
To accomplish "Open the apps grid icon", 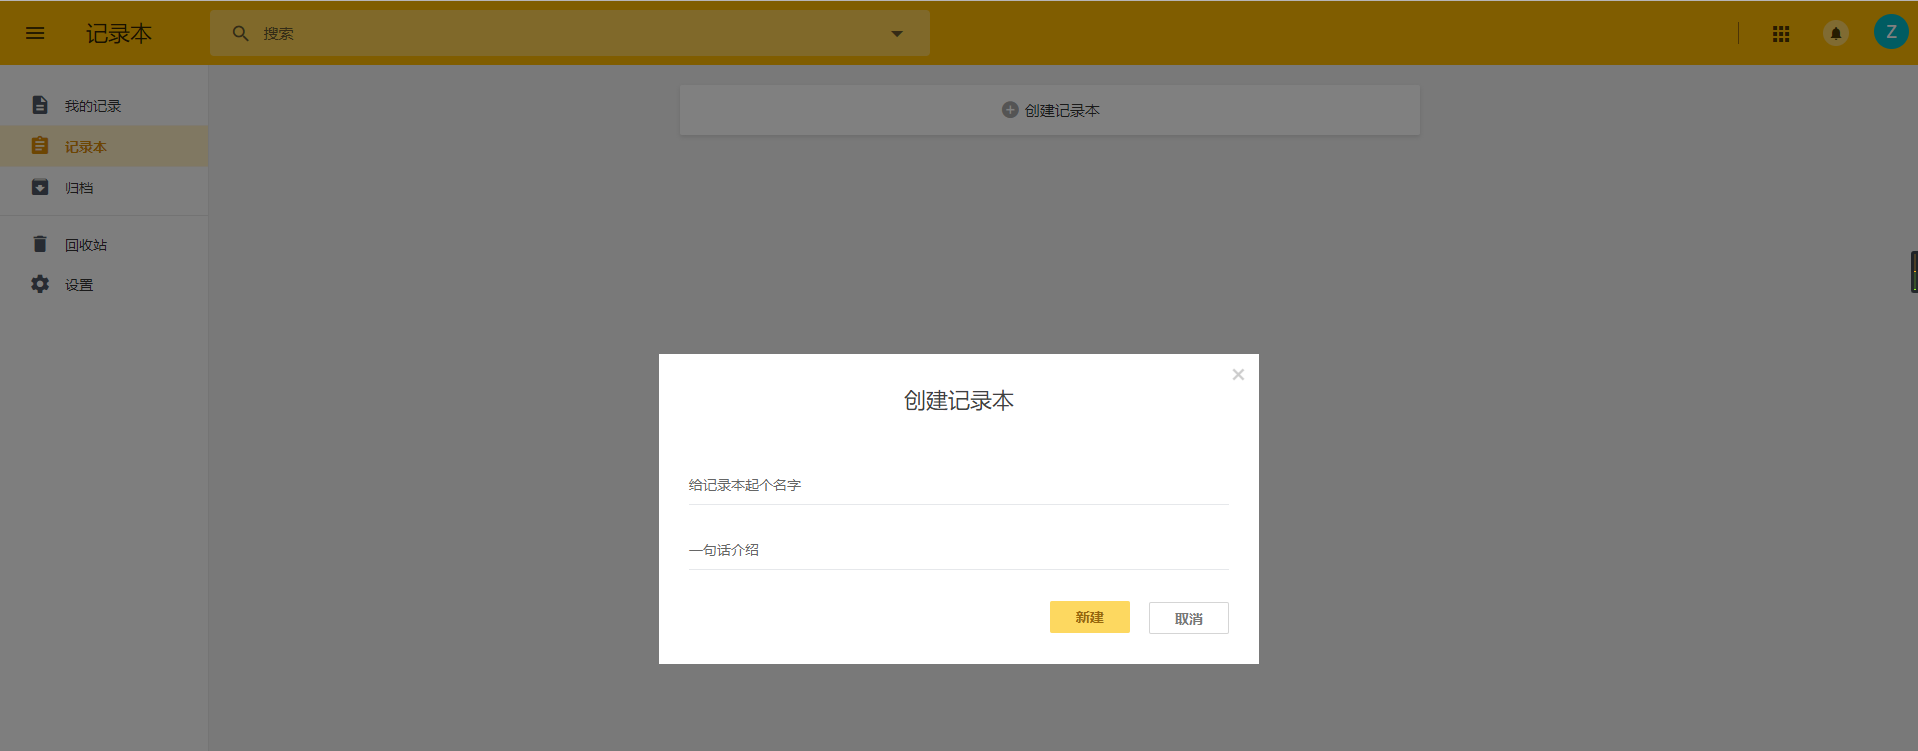I will point(1781,33).
